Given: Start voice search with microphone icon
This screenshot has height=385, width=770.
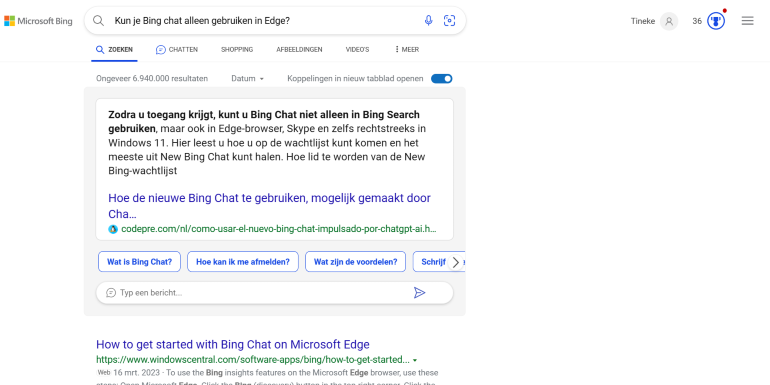Looking at the screenshot, I should click(x=429, y=21).
